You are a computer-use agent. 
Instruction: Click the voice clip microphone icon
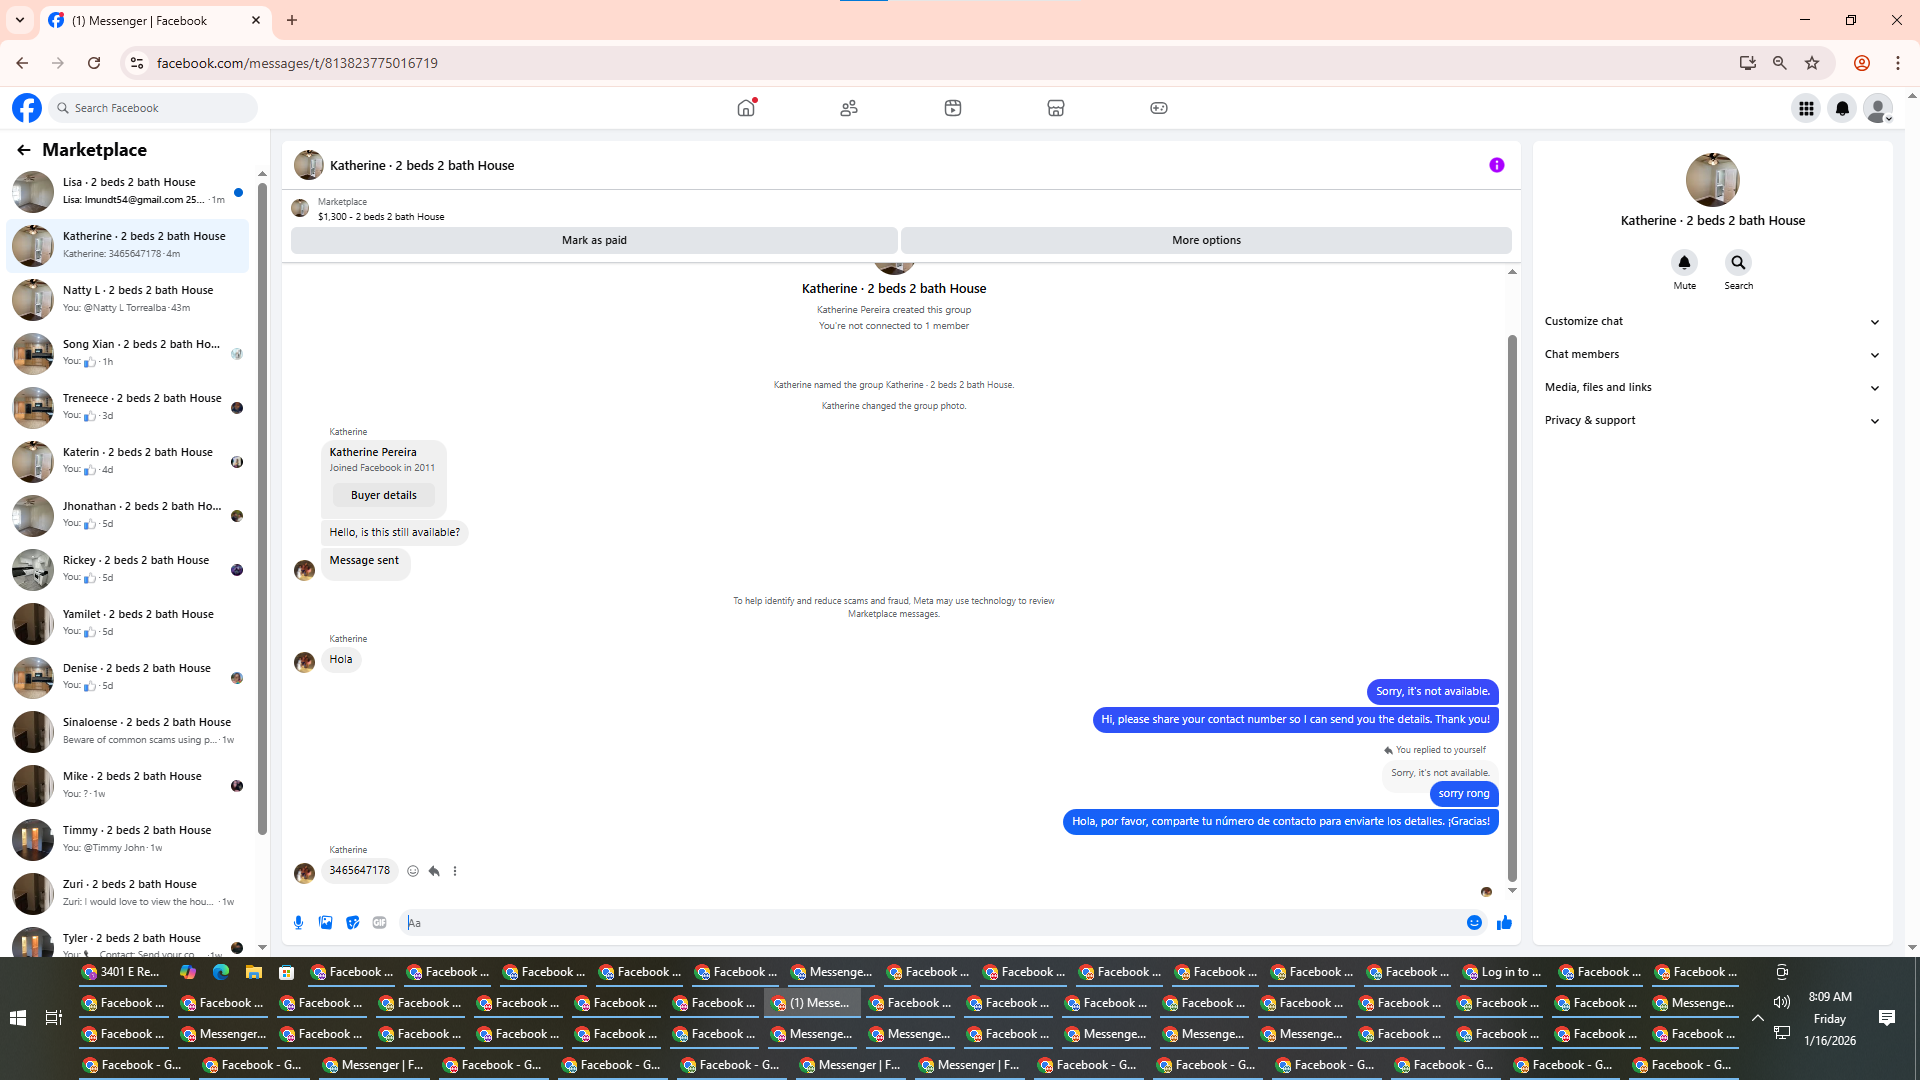[x=298, y=923]
